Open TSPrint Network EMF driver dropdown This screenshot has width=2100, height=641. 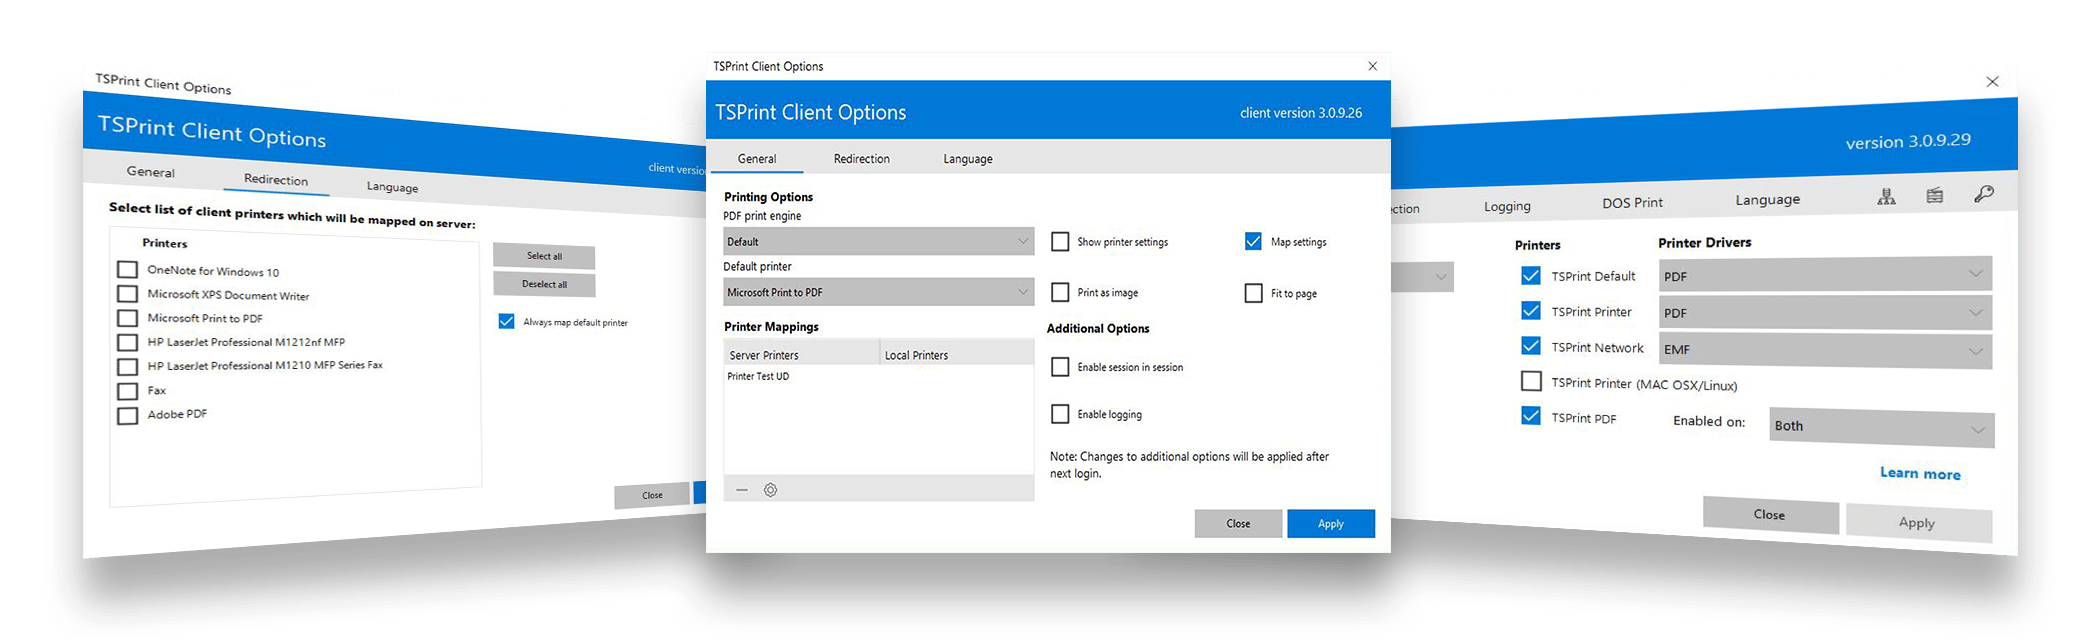coord(1825,350)
